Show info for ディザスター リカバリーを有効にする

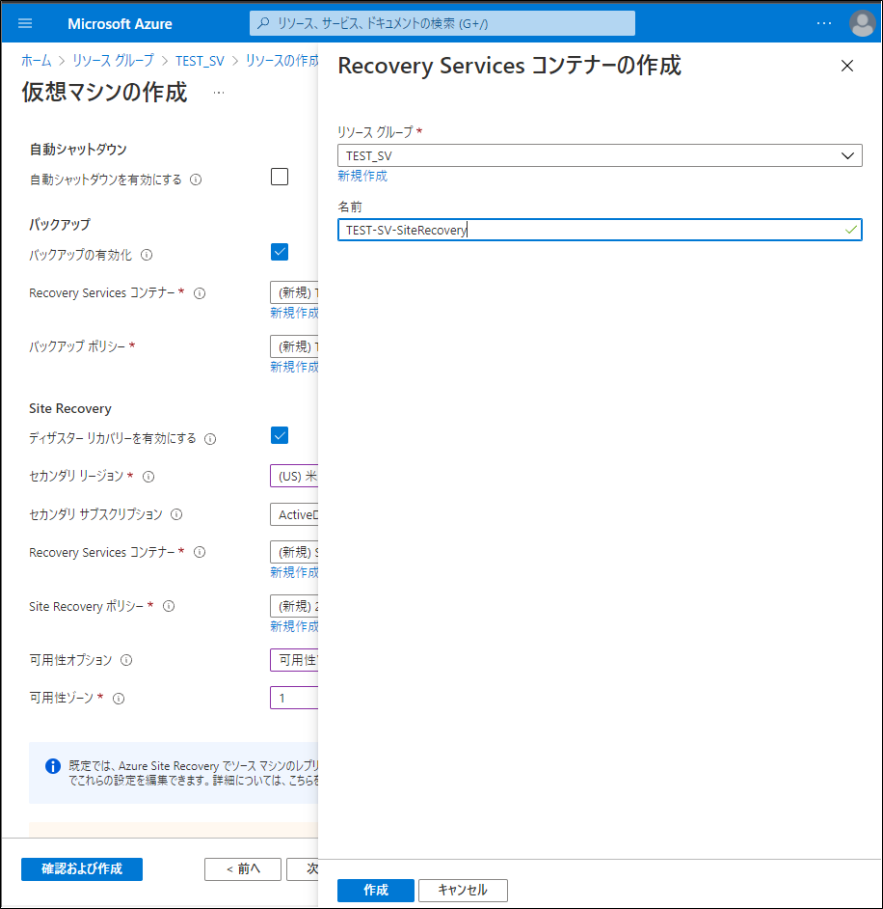coord(210,439)
